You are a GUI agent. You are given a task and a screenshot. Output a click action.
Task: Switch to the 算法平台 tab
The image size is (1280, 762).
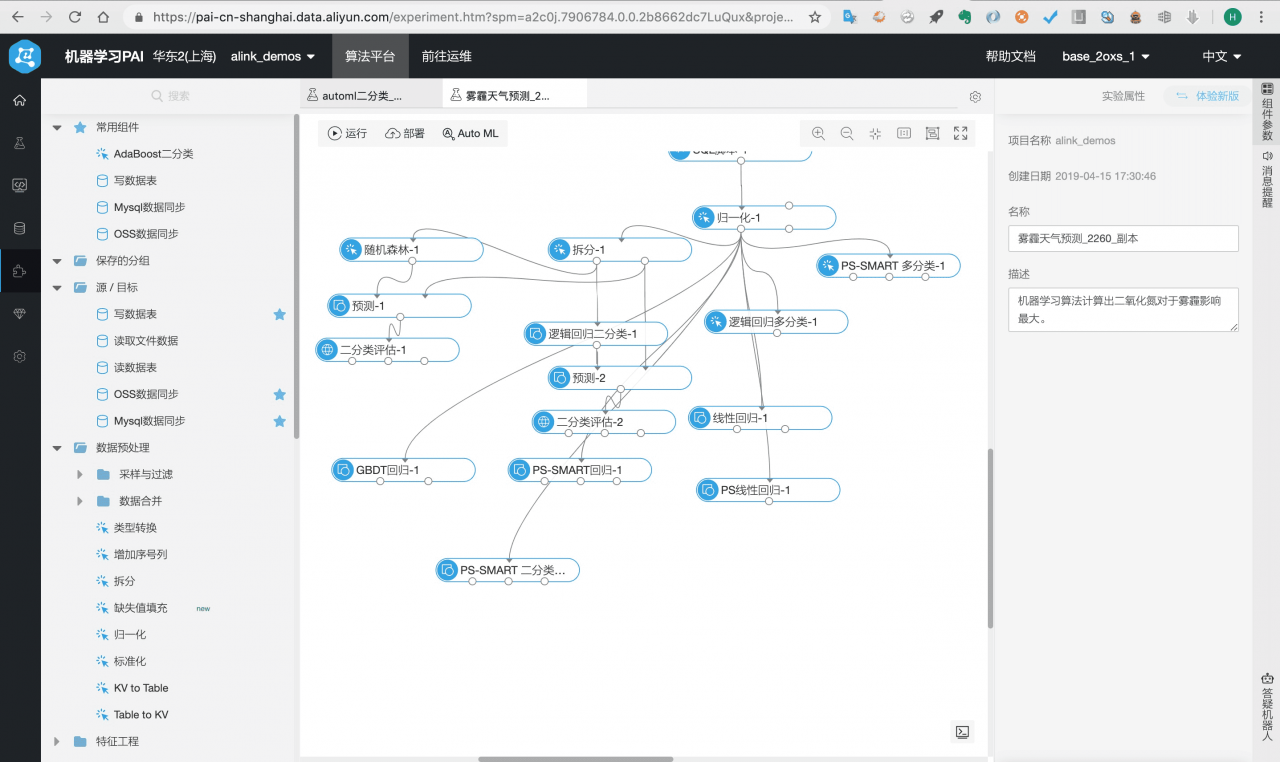click(370, 57)
